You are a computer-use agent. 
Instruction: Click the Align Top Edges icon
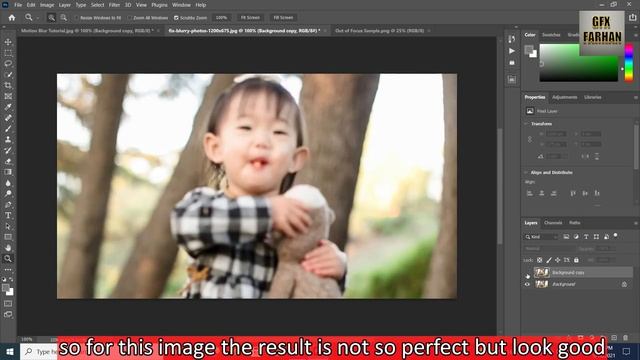click(x=573, y=193)
